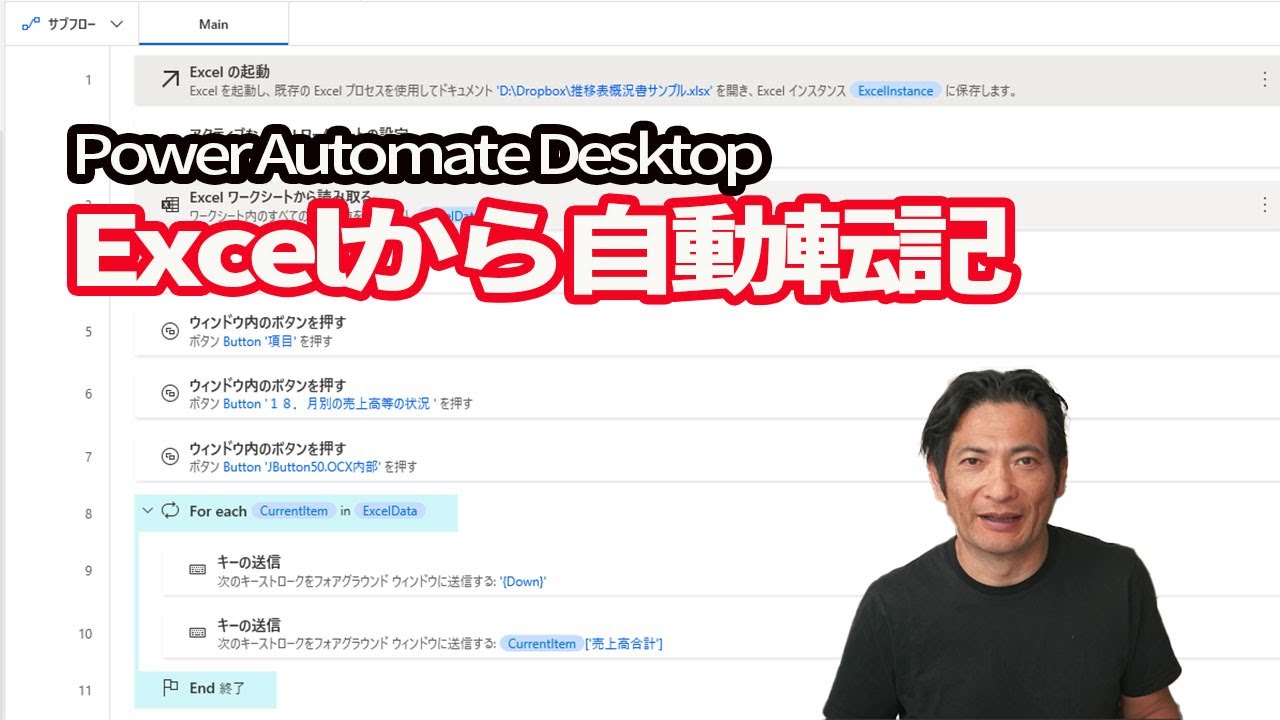Click line number 11

86,690
